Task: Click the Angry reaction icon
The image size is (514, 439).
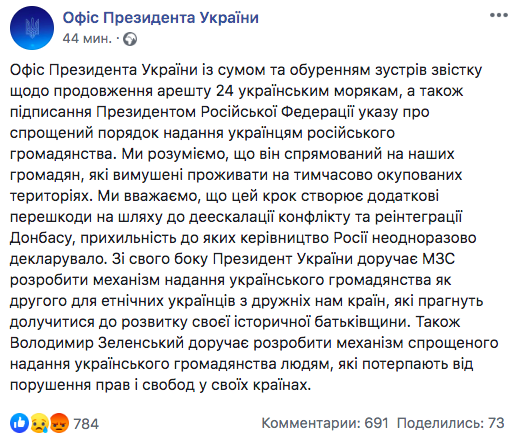Action: pos(59,423)
